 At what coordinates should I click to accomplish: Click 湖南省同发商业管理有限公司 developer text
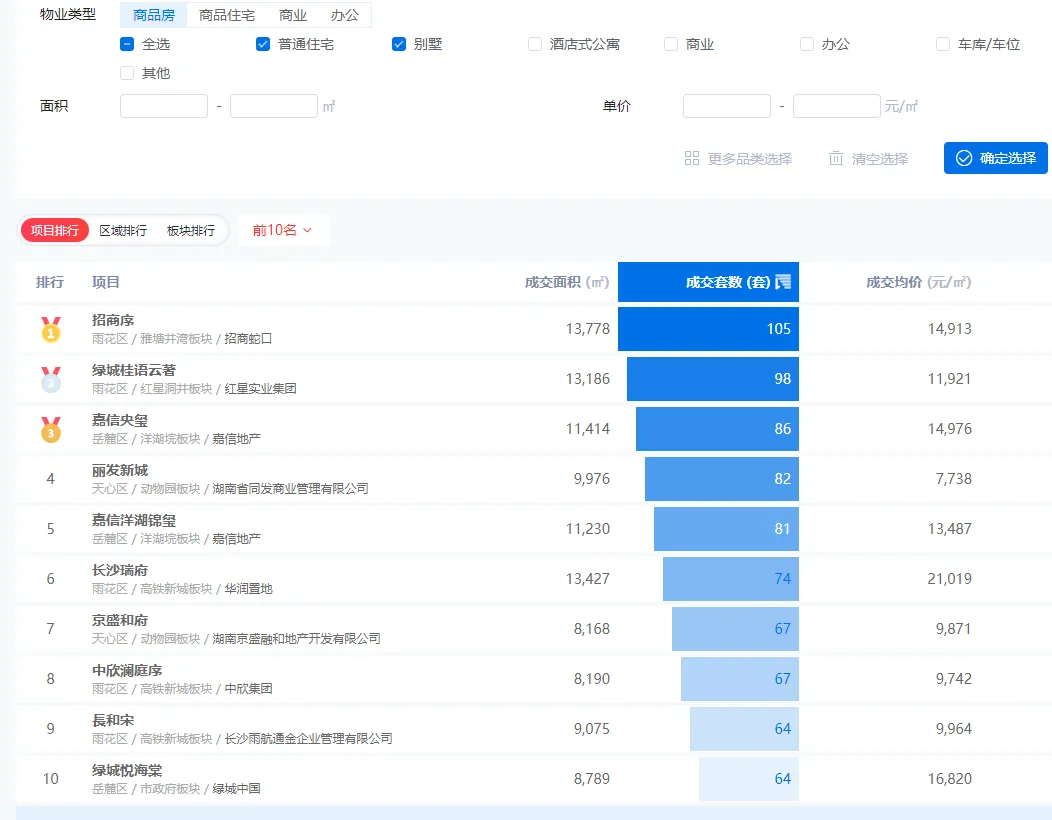click(291, 489)
